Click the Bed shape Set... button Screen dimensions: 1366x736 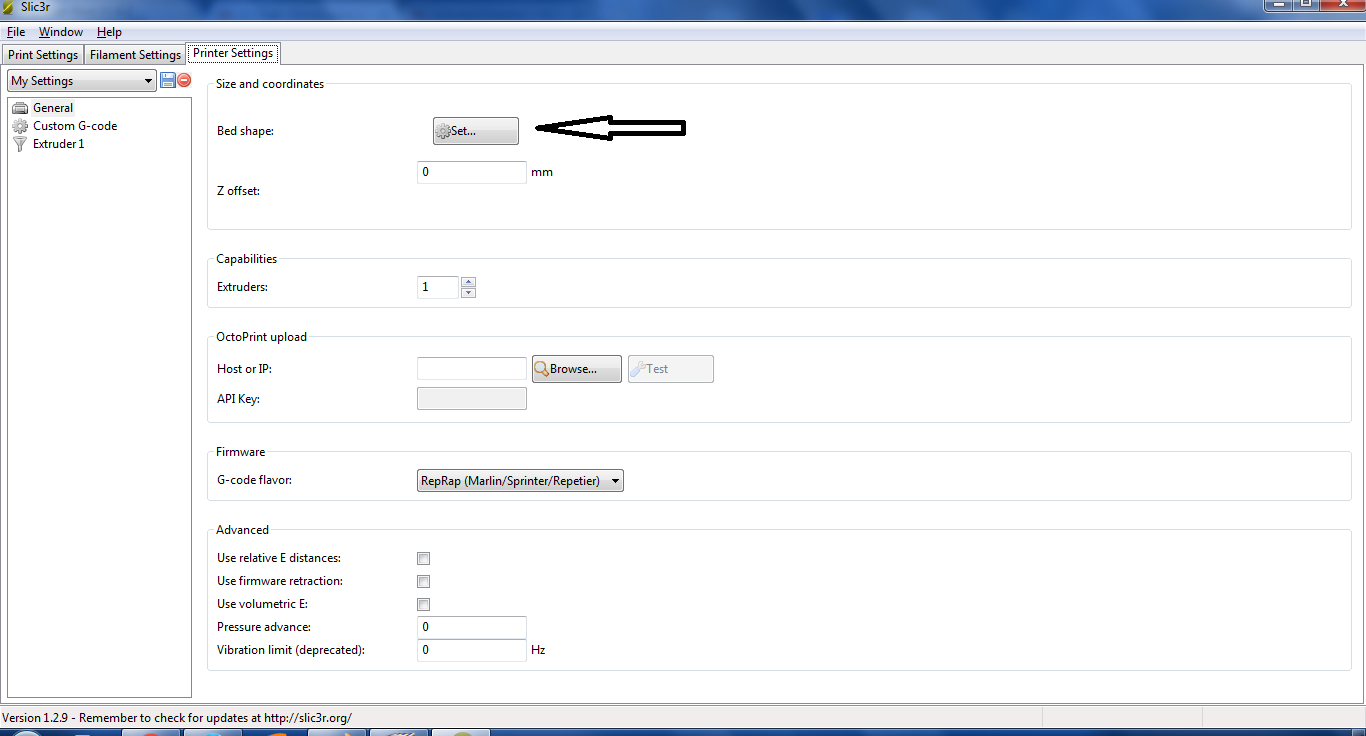[x=476, y=131]
